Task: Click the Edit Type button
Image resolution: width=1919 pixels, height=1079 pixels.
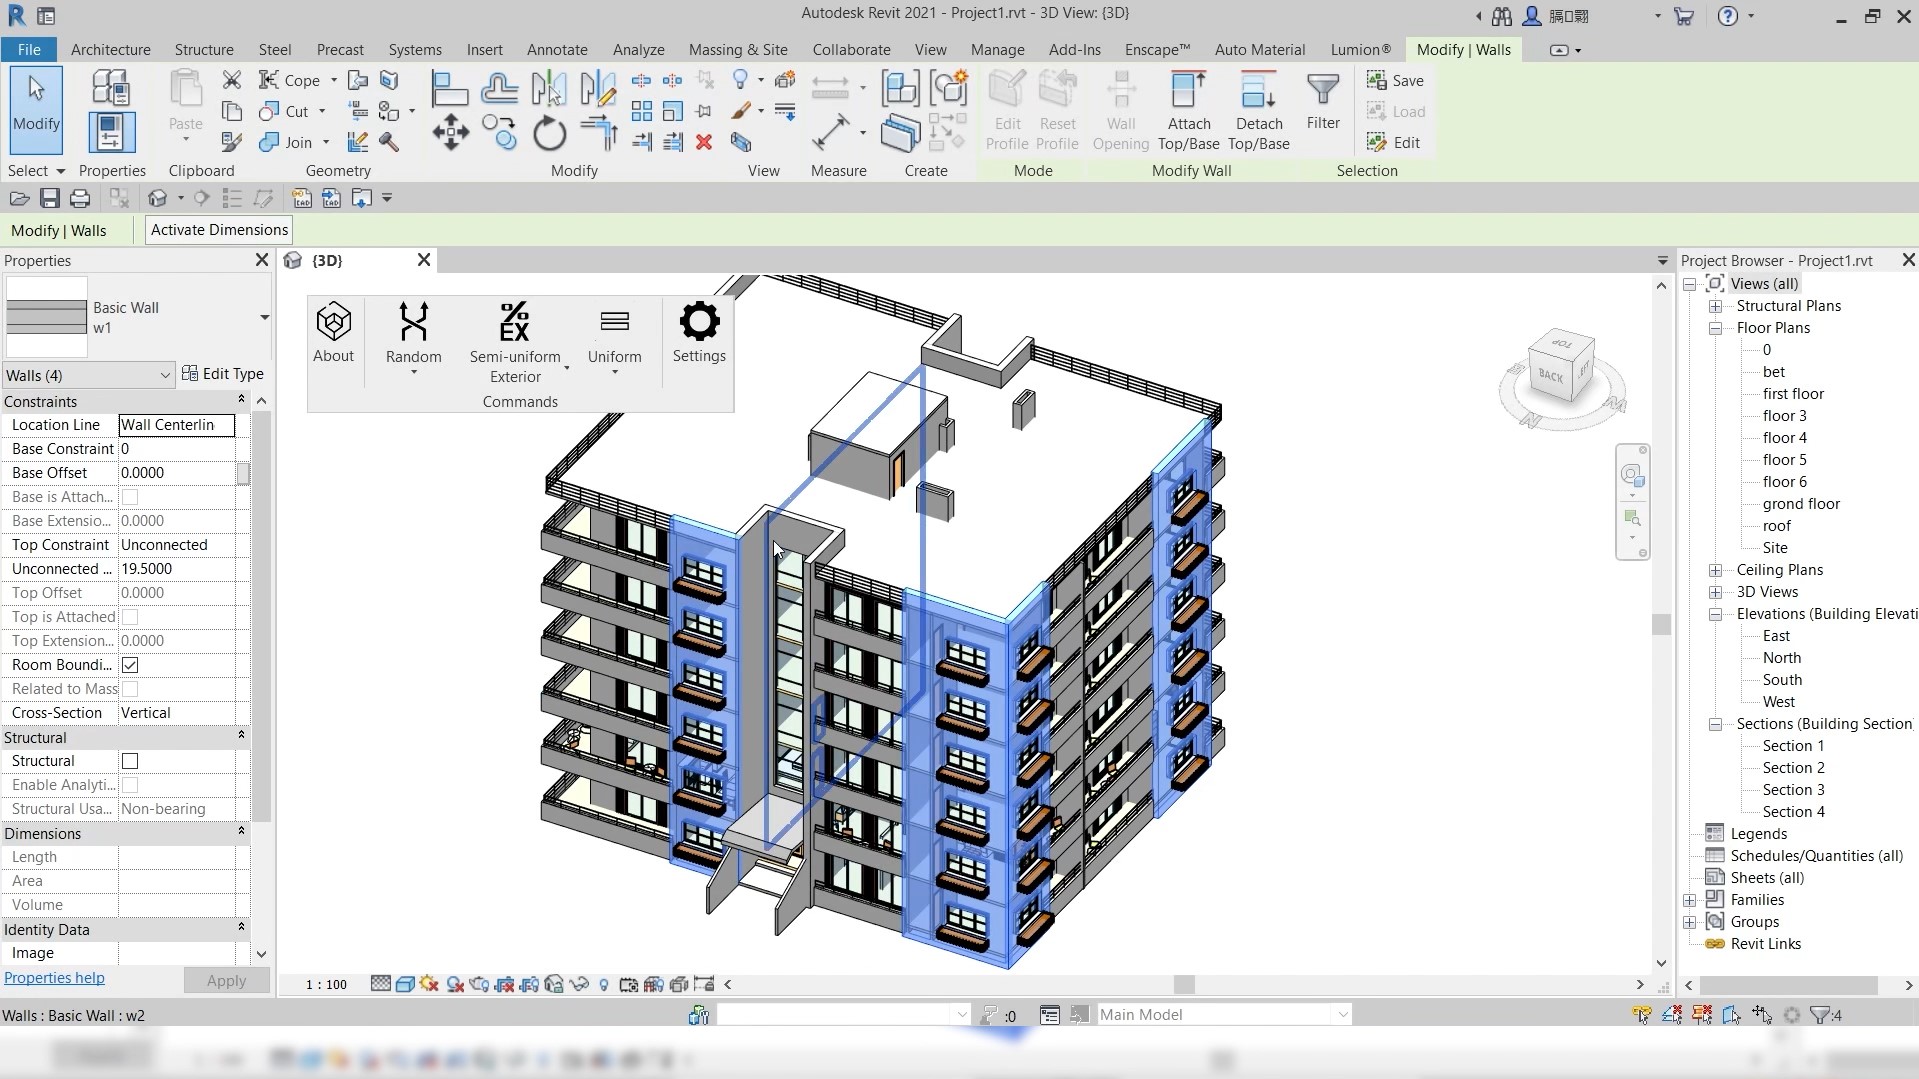Action: [x=223, y=374]
